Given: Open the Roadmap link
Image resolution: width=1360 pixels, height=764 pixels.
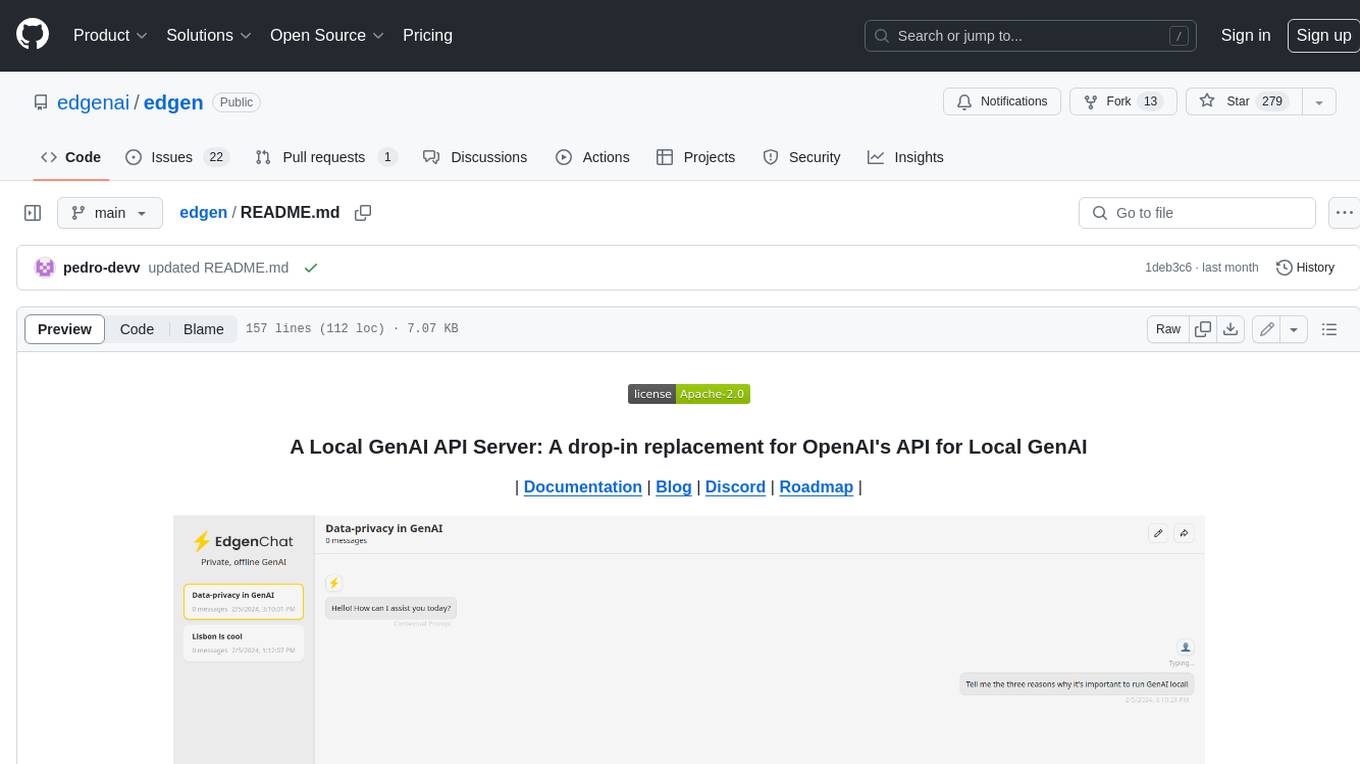Looking at the screenshot, I should pos(816,487).
